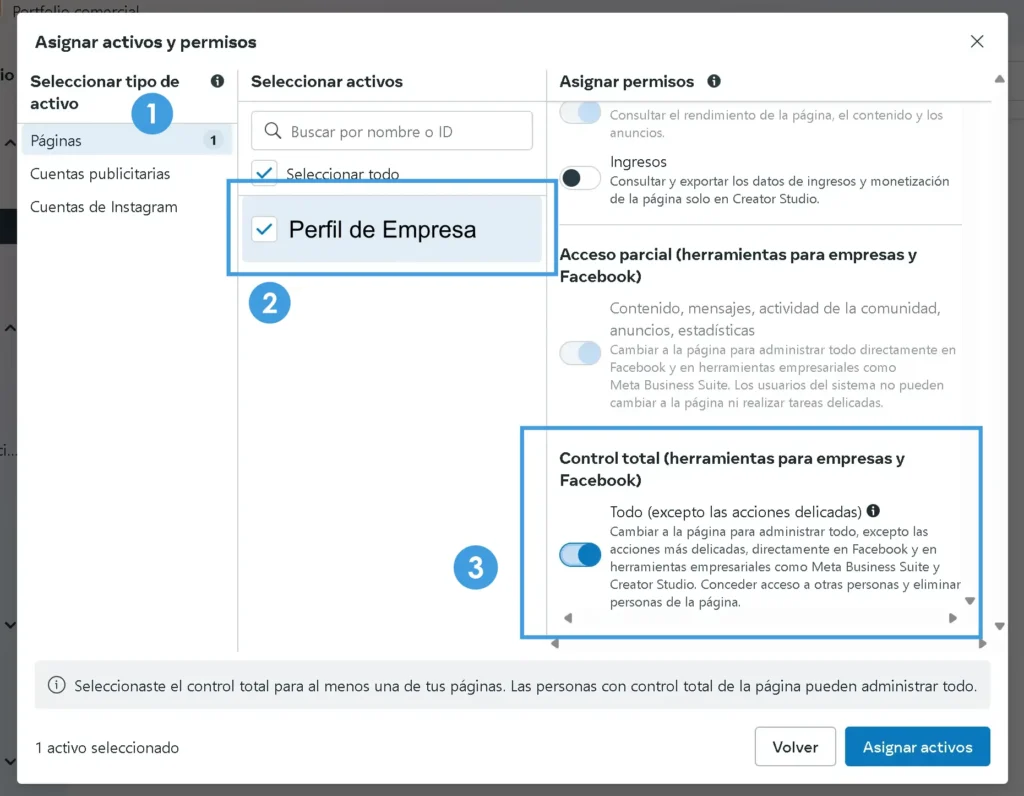Viewport: 1024px width, 796px height.
Task: Click info icon beside Seleccionar tipo de activo
Action: (217, 81)
